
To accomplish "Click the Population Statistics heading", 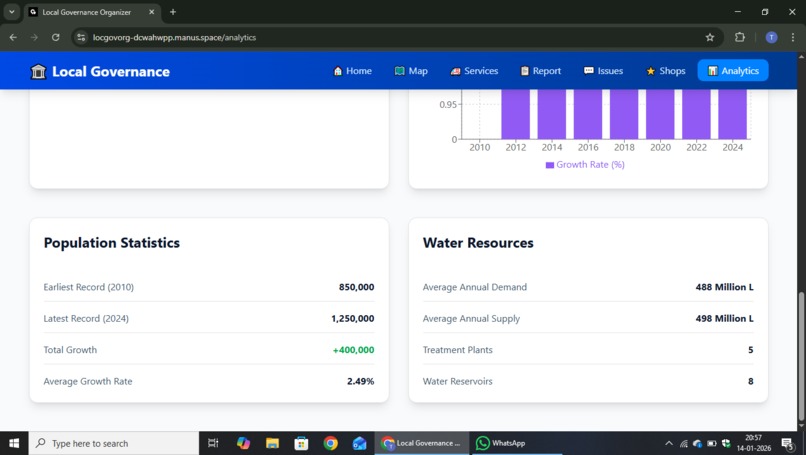I will point(112,243).
